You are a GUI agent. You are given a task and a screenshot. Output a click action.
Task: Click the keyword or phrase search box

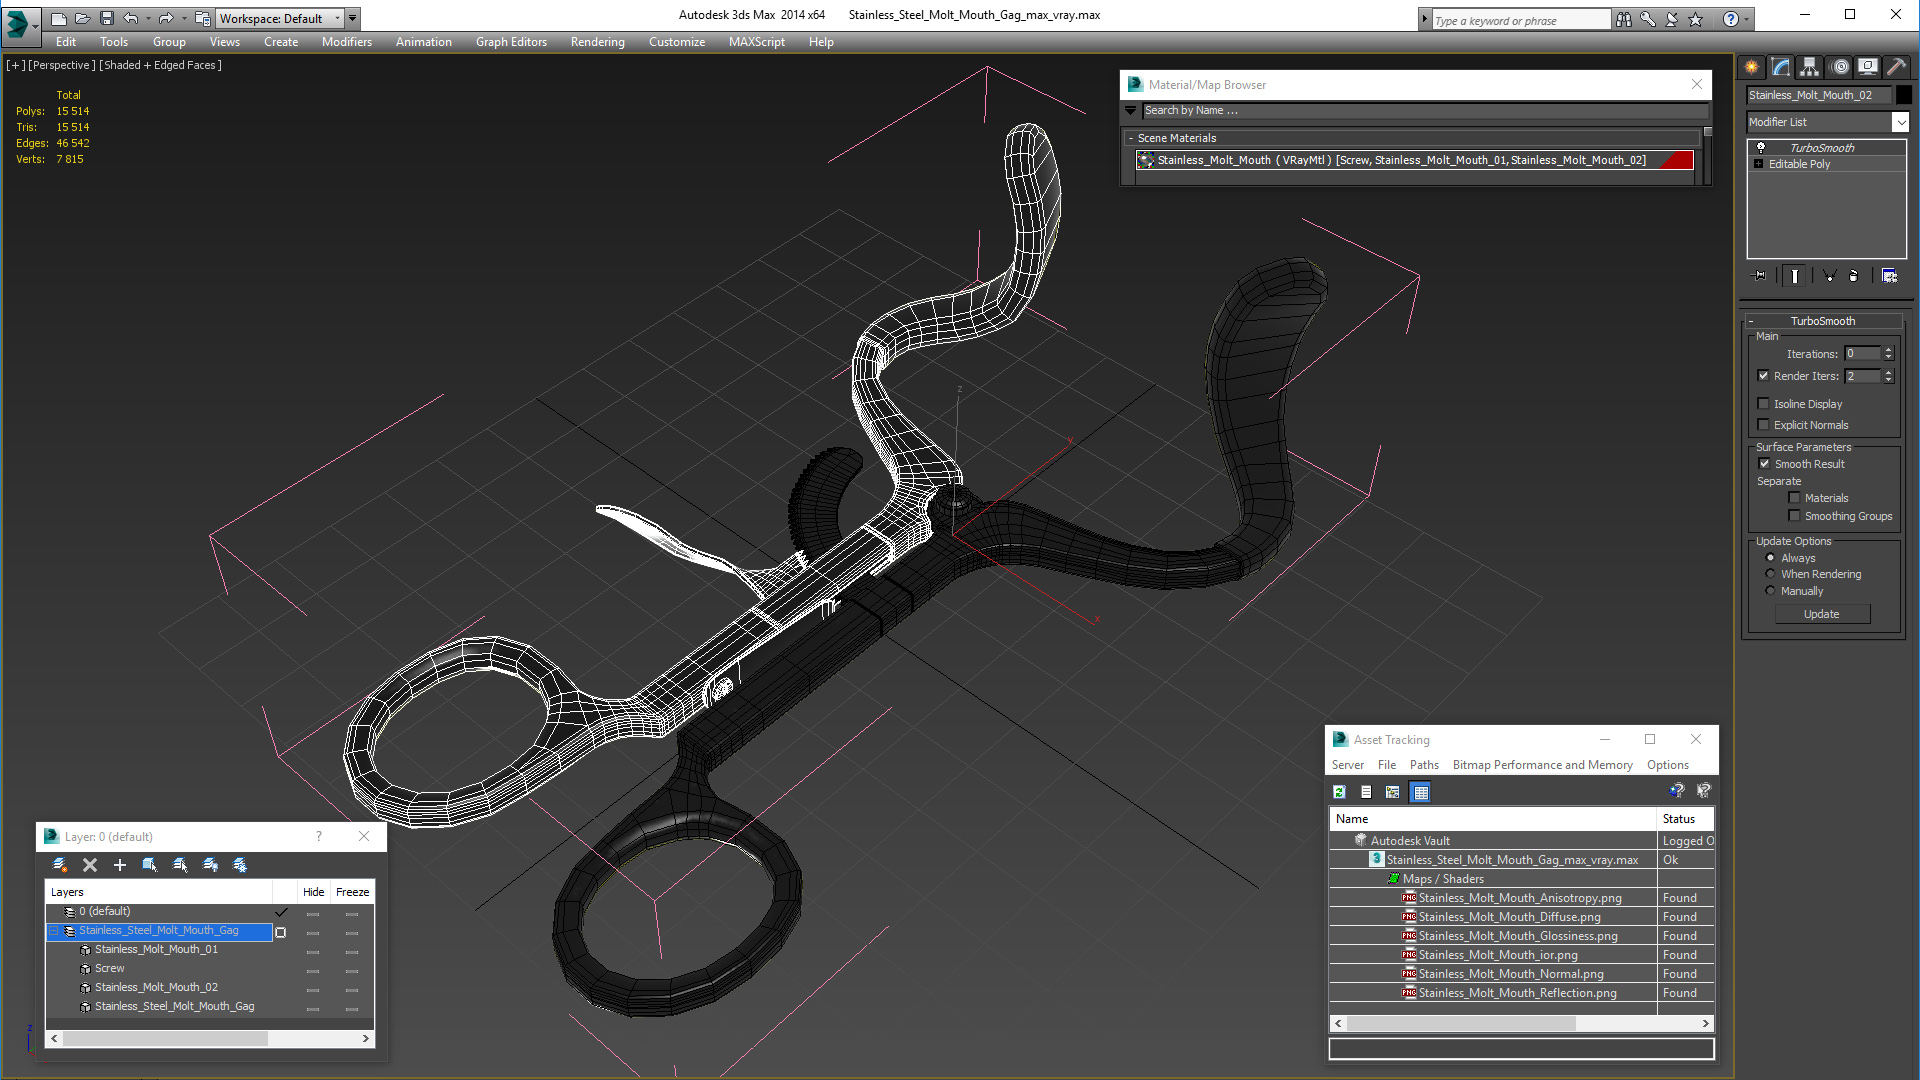pos(1520,20)
